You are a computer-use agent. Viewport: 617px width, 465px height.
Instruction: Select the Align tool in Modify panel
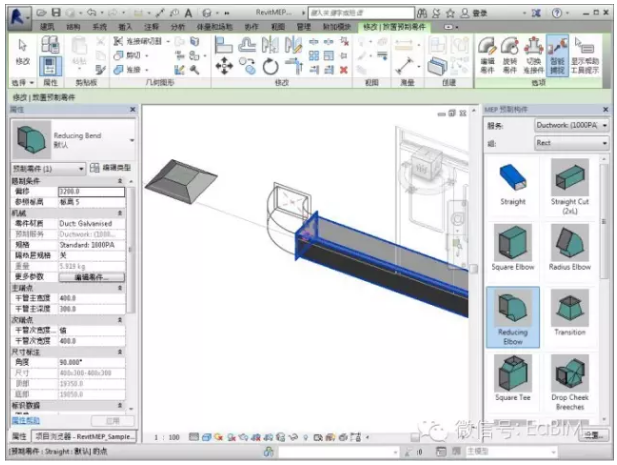pos(223,45)
